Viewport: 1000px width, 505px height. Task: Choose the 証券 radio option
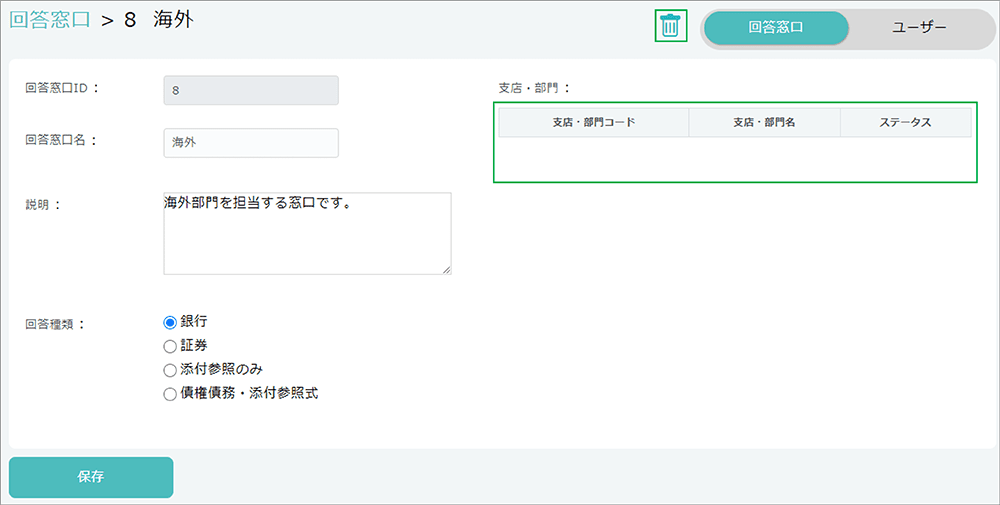[169, 346]
